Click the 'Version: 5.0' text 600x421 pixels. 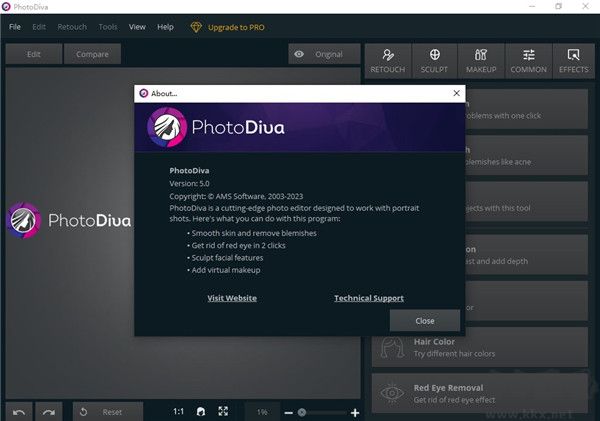(189, 183)
